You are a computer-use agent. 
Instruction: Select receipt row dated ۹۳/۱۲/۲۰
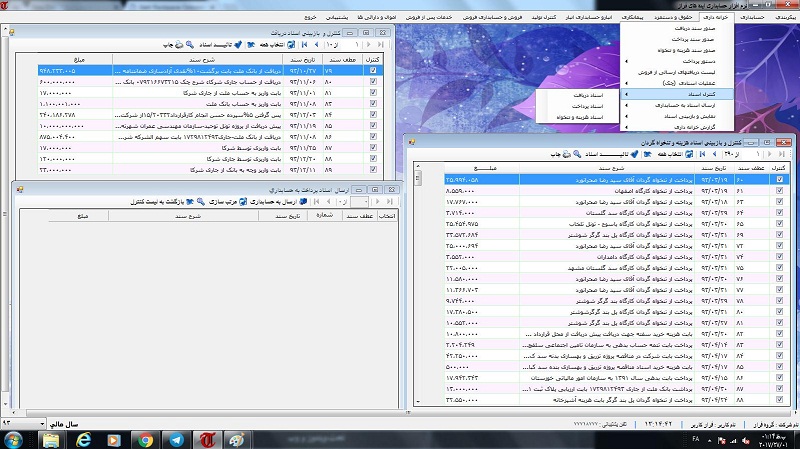[x=209, y=159]
